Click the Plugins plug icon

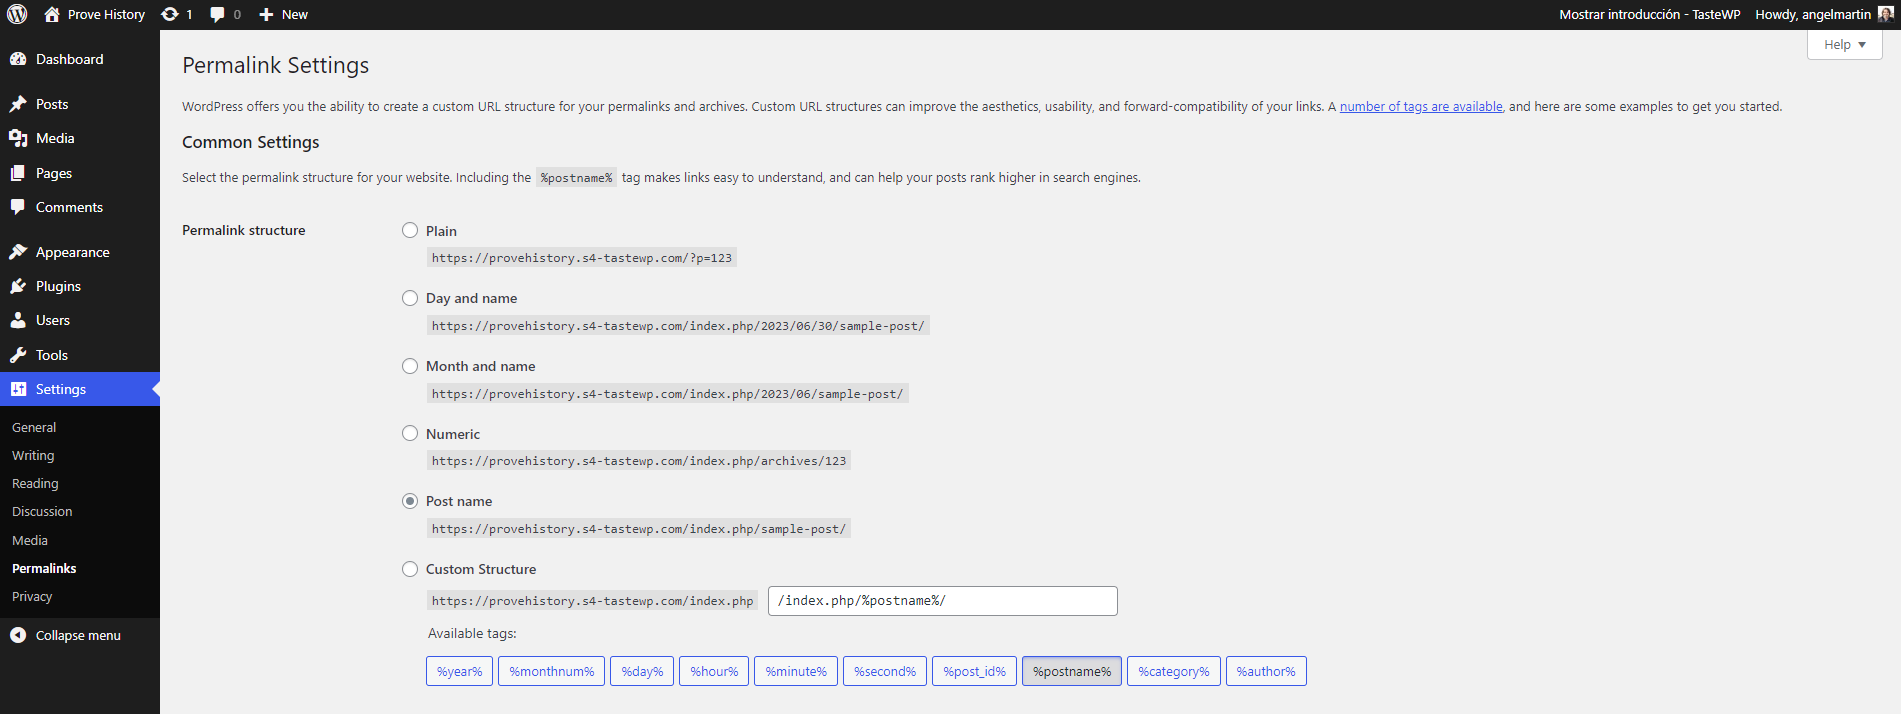pos(18,286)
